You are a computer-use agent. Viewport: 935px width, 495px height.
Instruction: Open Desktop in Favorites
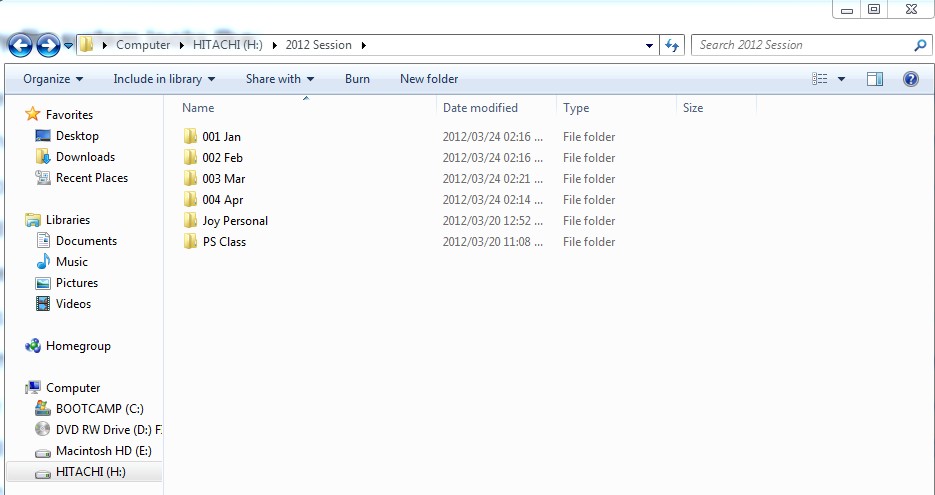77,136
